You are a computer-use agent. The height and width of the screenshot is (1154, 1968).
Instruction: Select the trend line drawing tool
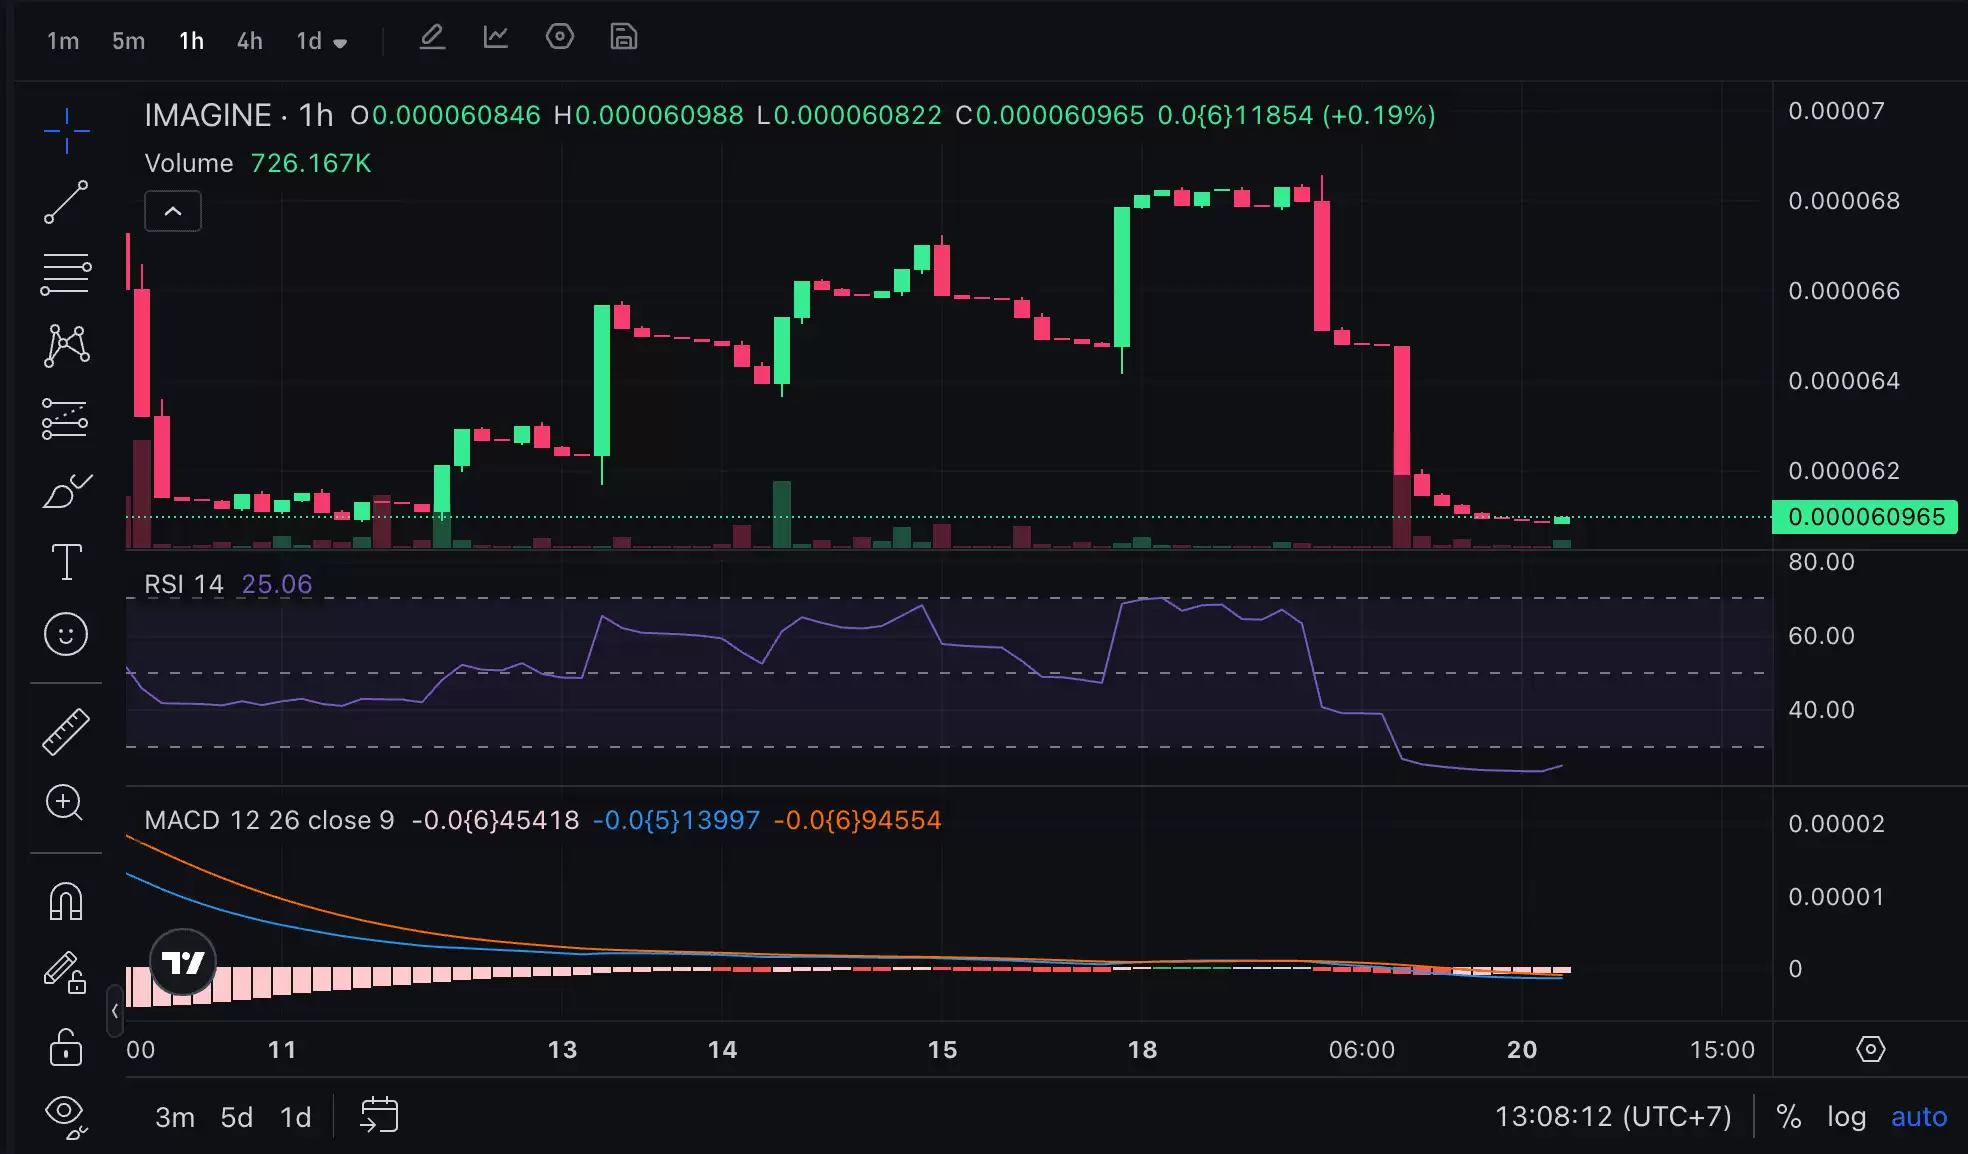point(66,202)
